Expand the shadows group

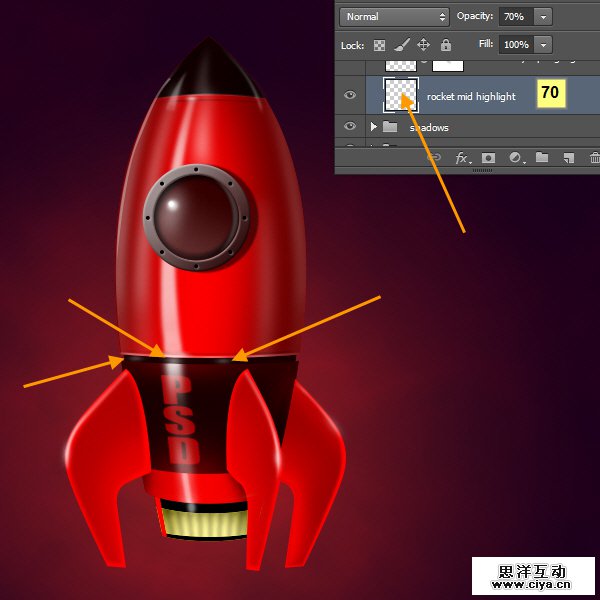coord(373,127)
